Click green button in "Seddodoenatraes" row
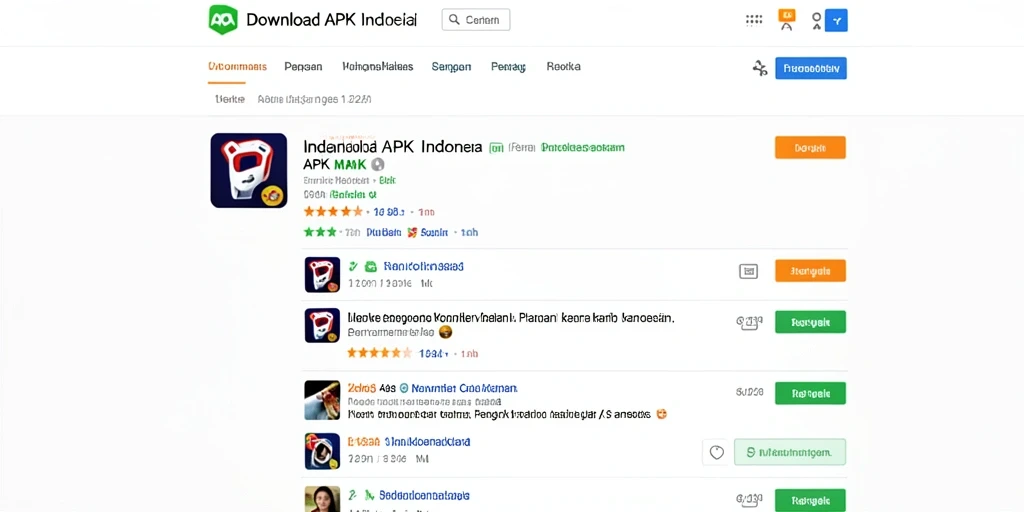This screenshot has height=512, width=1024. pos(810,500)
